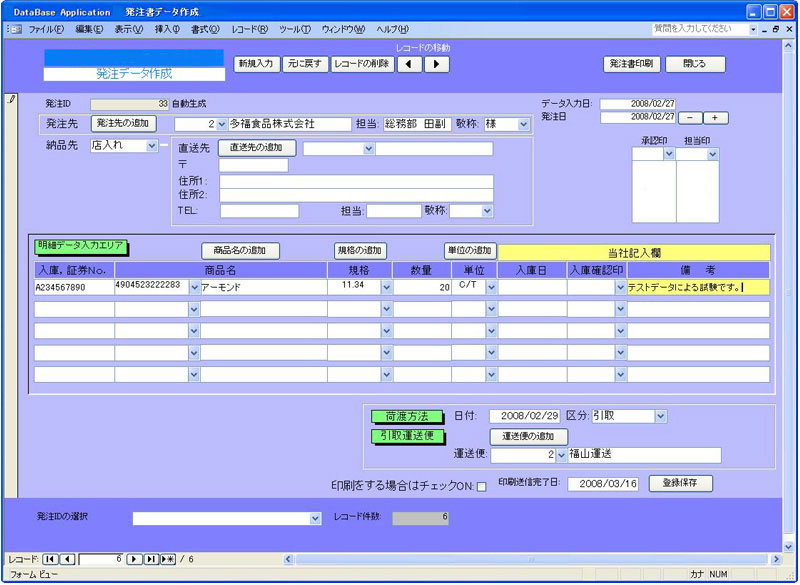This screenshot has height=585, width=800.
Task: Click the previous record arrow in bottom navigation bar
Action: [68, 559]
